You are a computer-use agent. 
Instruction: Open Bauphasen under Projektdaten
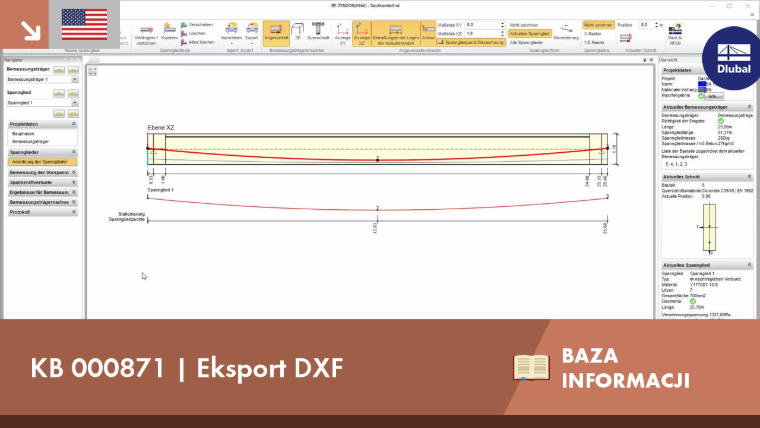[23, 133]
